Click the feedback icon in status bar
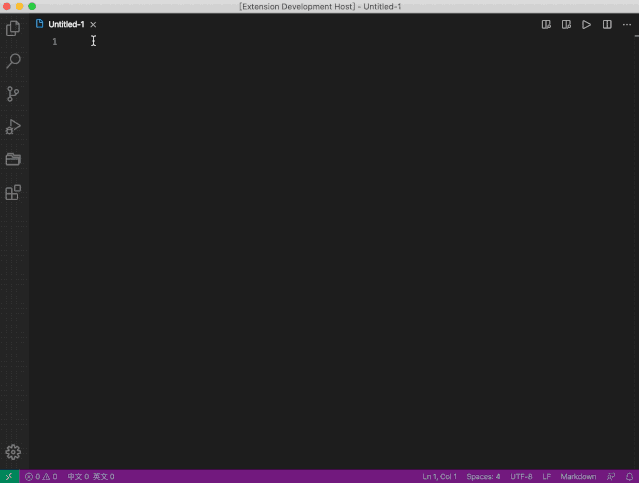Image resolution: width=639 pixels, height=483 pixels. (610, 476)
